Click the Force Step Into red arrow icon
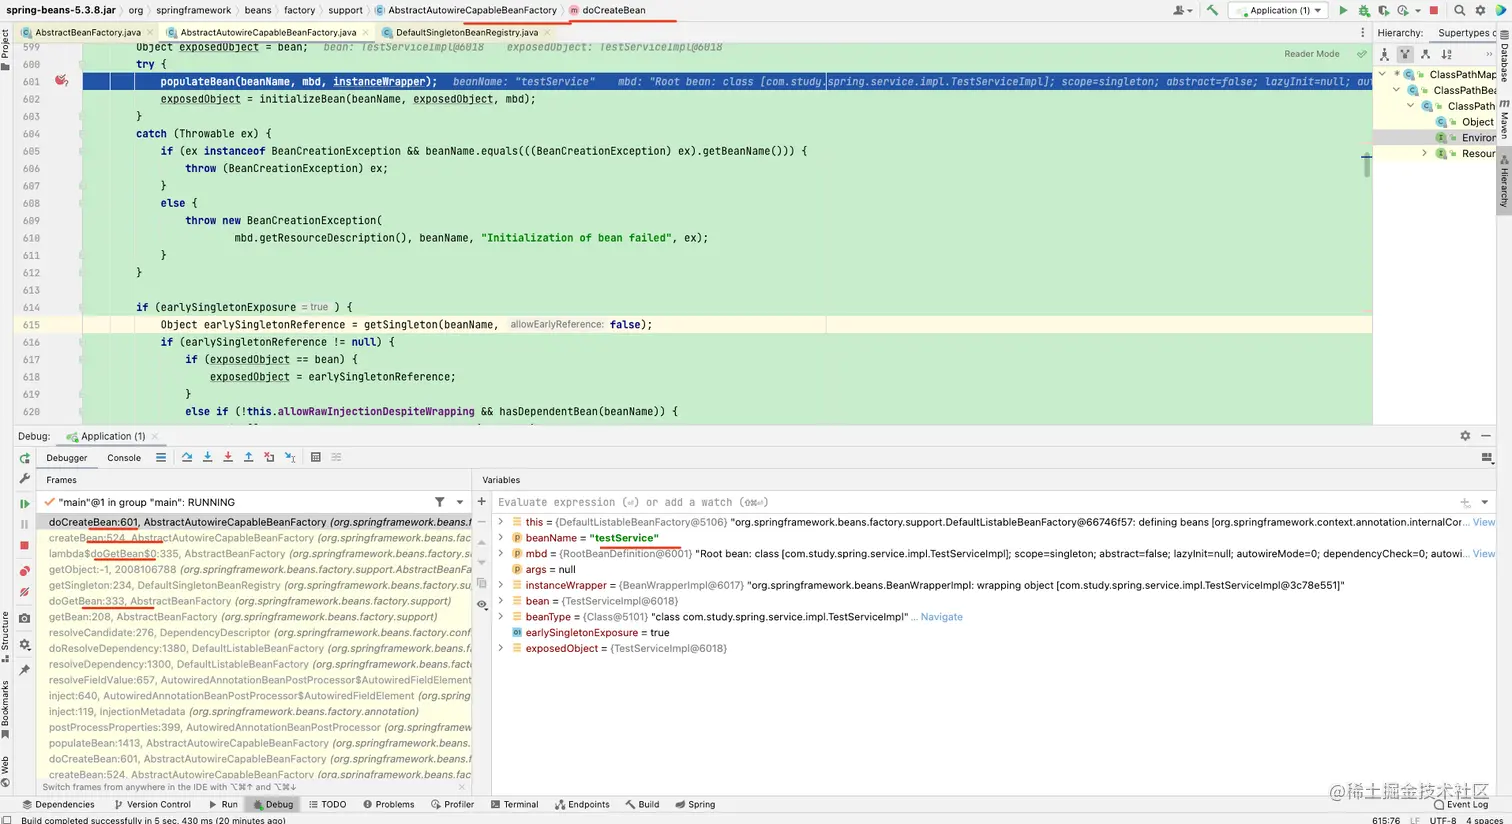The height and width of the screenshot is (824, 1512). point(228,457)
